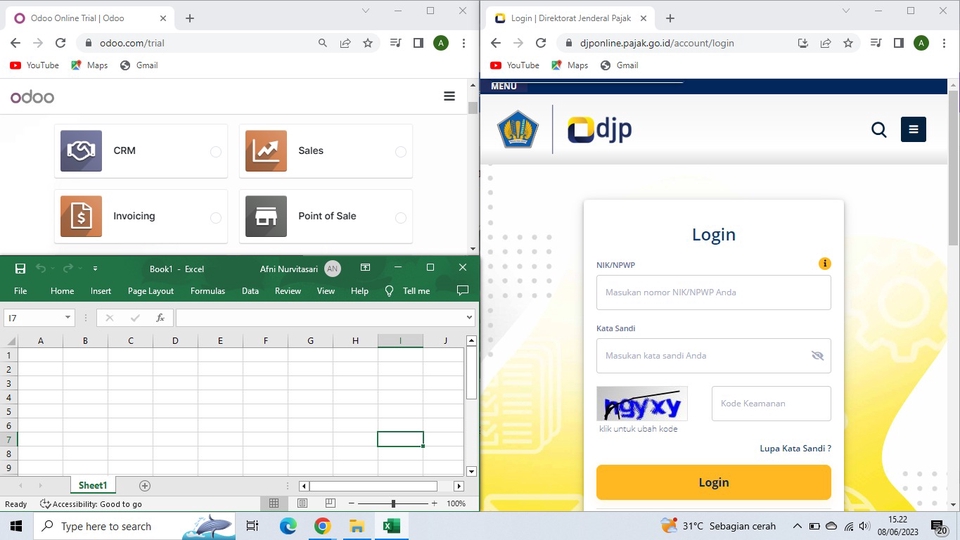
Task: Click NIK/NPWP info icon
Action: pyautogui.click(x=825, y=264)
